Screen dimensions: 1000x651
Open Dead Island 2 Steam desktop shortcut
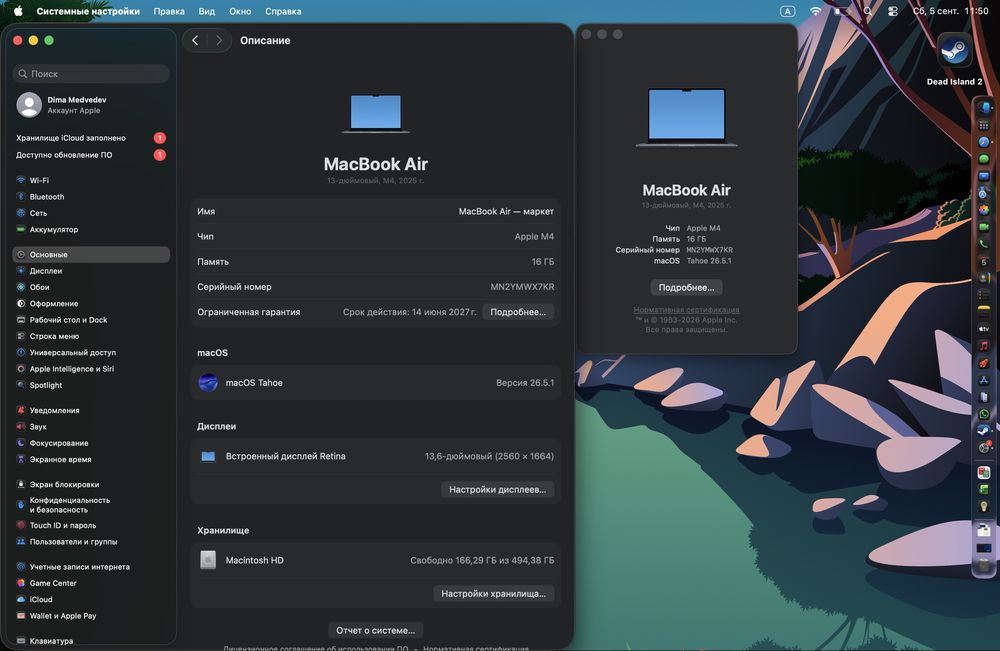coord(954,60)
